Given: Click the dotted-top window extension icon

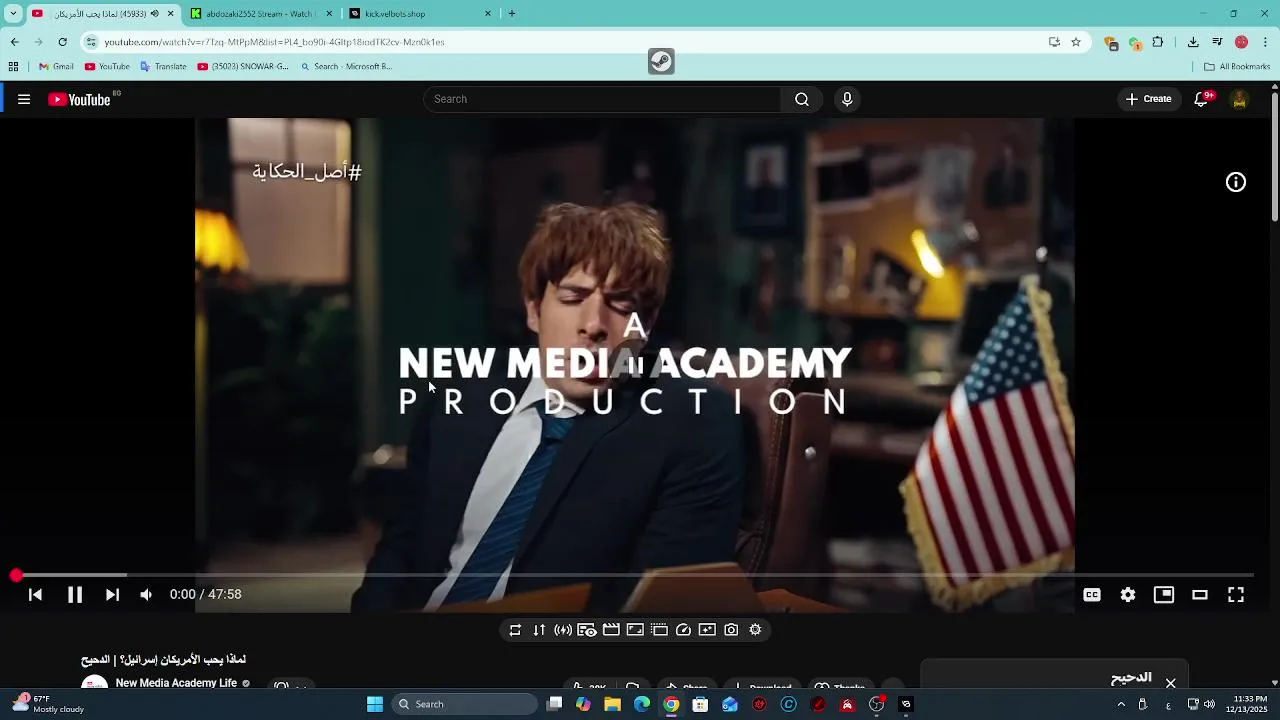Looking at the screenshot, I should [659, 630].
